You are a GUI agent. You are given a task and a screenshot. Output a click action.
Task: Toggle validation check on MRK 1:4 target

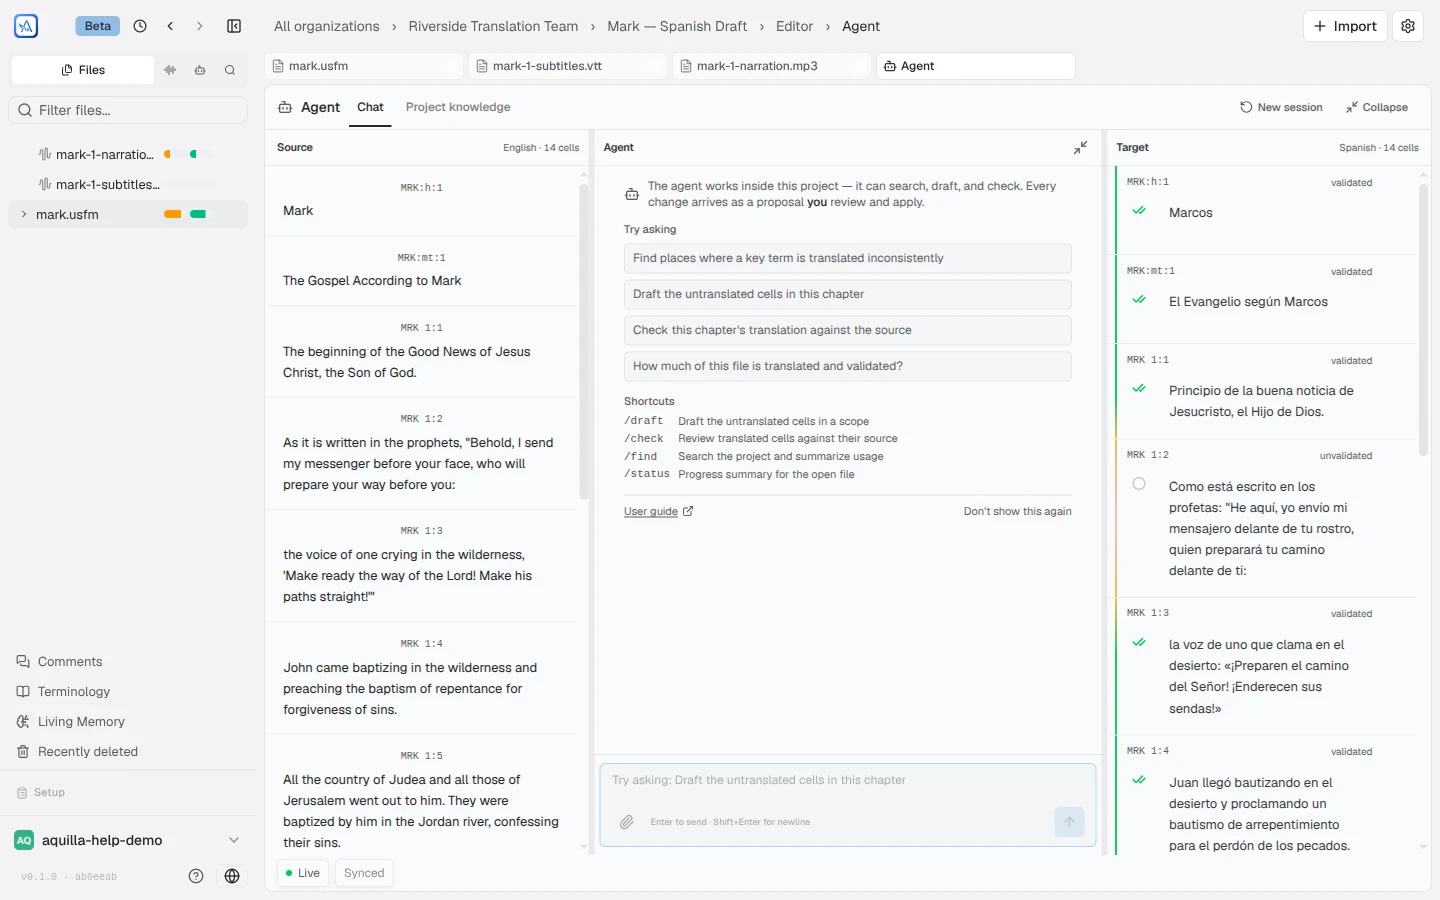(x=1139, y=781)
